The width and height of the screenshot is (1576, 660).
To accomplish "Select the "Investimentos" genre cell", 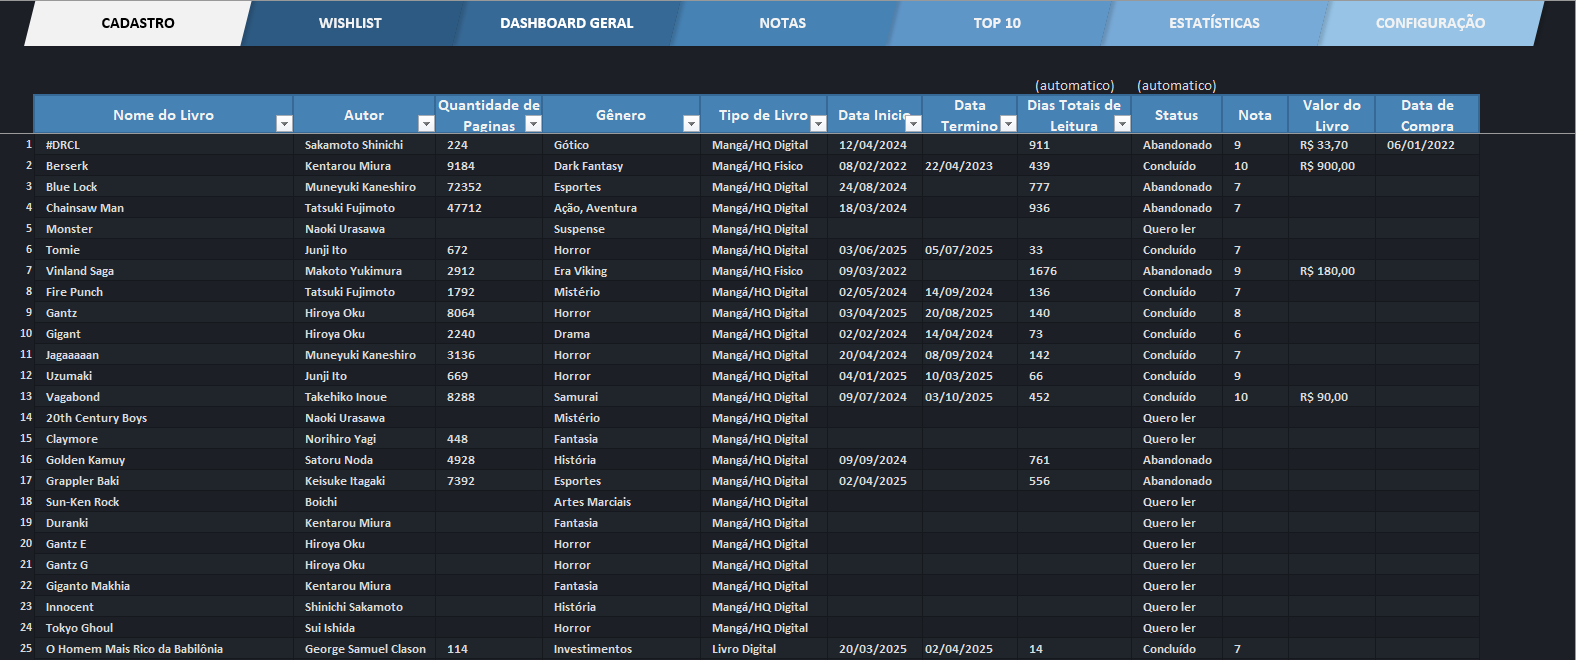I will point(621,649).
